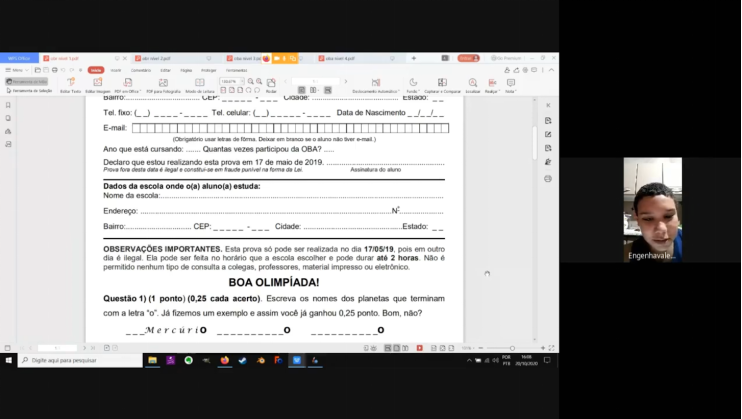
Task: Go to the previous page arrow in ribbon
Action: pos(285,81)
